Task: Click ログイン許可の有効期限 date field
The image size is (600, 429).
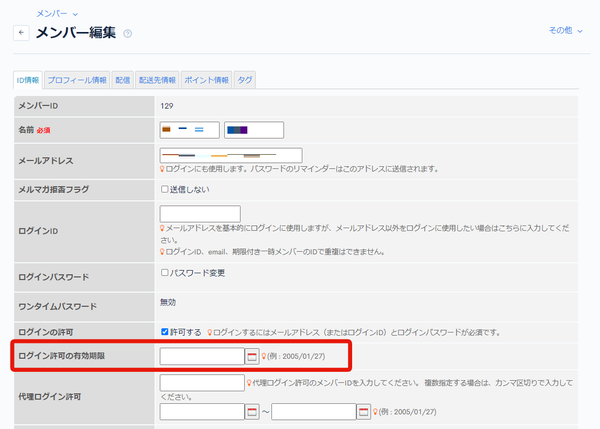Action: click(202, 356)
